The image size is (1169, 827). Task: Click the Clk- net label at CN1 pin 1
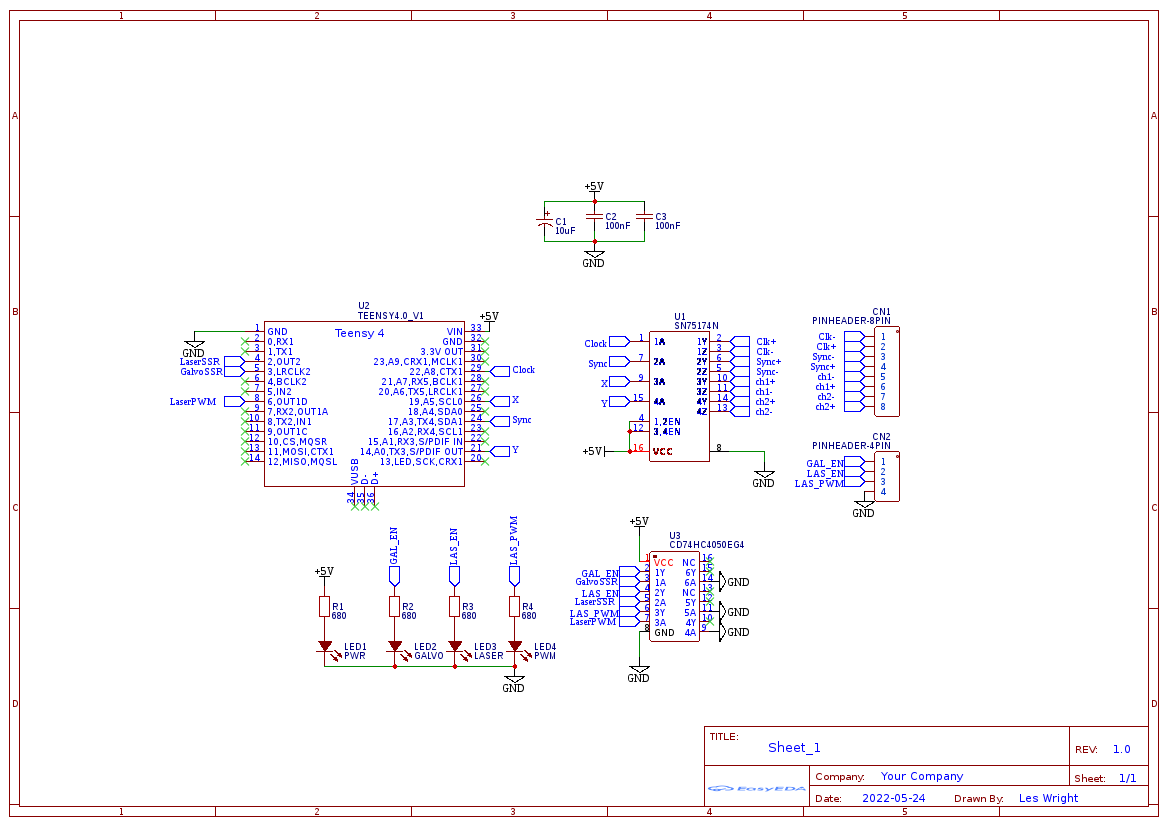pyautogui.click(x=826, y=337)
